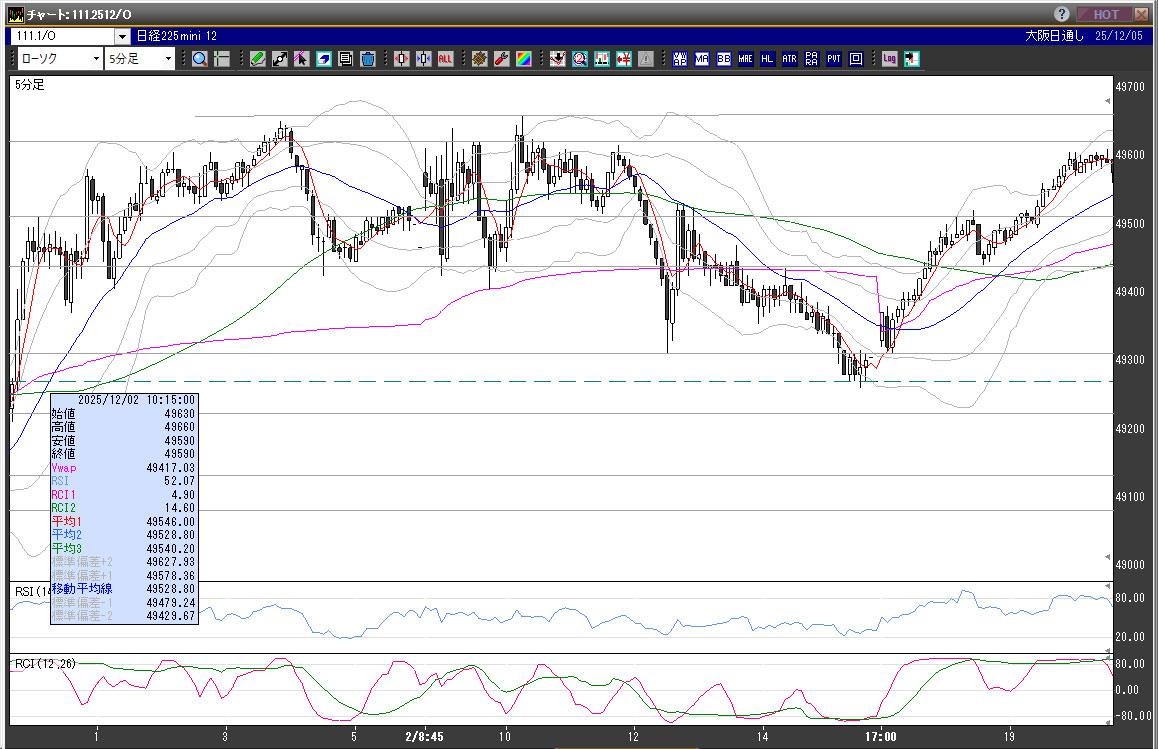Click the green pencil drawing tool
The image size is (1158, 749).
[x=257, y=59]
